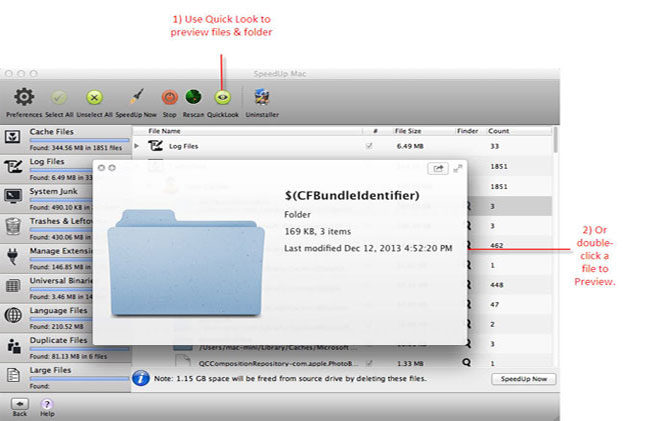Select Large Files sidebar category

click(x=66, y=377)
